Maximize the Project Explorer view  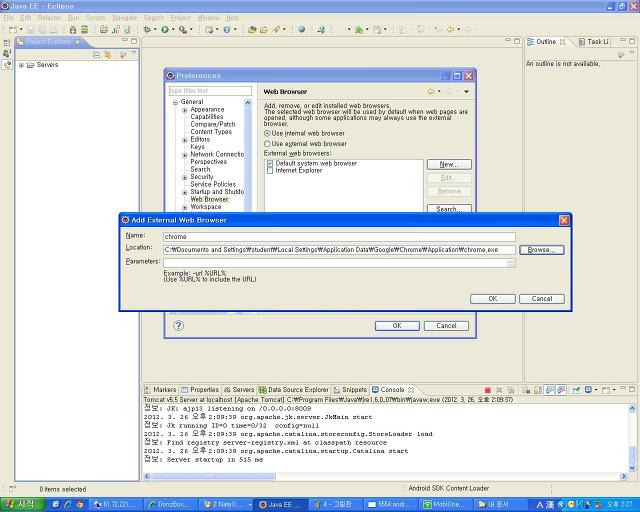[134, 41]
